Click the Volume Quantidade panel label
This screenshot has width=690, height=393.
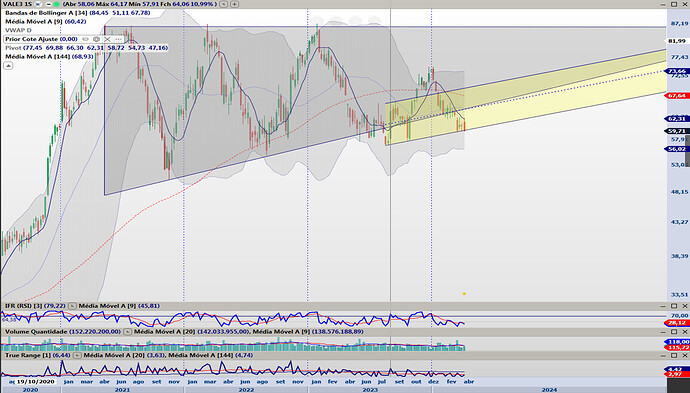click(x=36, y=331)
